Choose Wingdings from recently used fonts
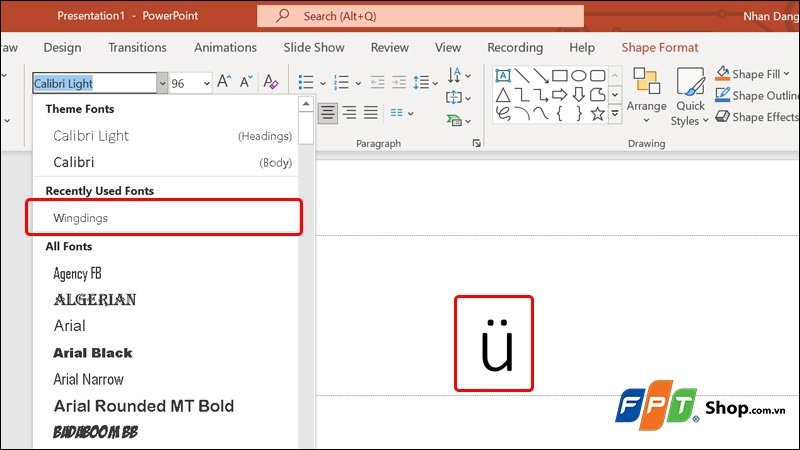Image resolution: width=800 pixels, height=450 pixels. pyautogui.click(x=164, y=218)
